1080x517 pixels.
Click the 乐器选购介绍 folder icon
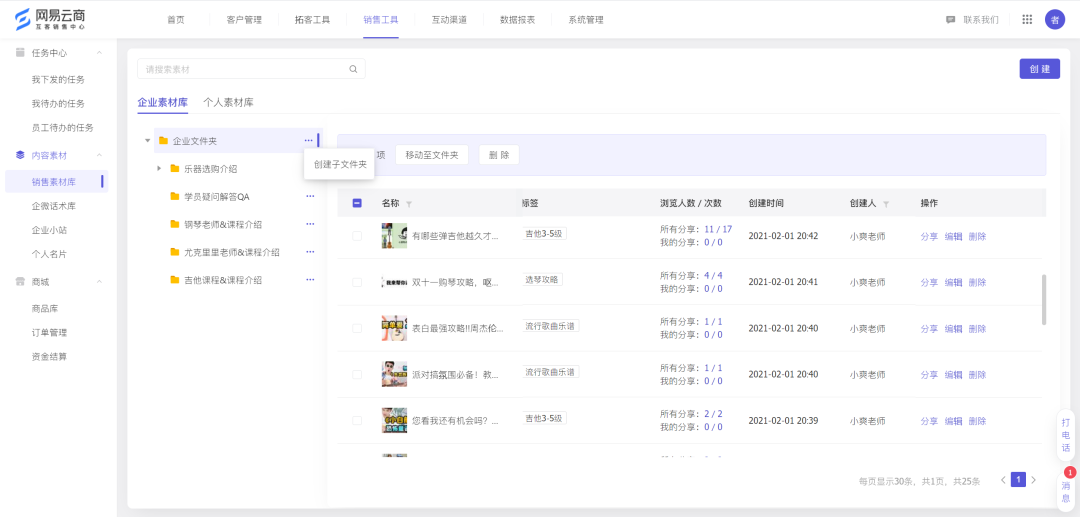pyautogui.click(x=175, y=169)
